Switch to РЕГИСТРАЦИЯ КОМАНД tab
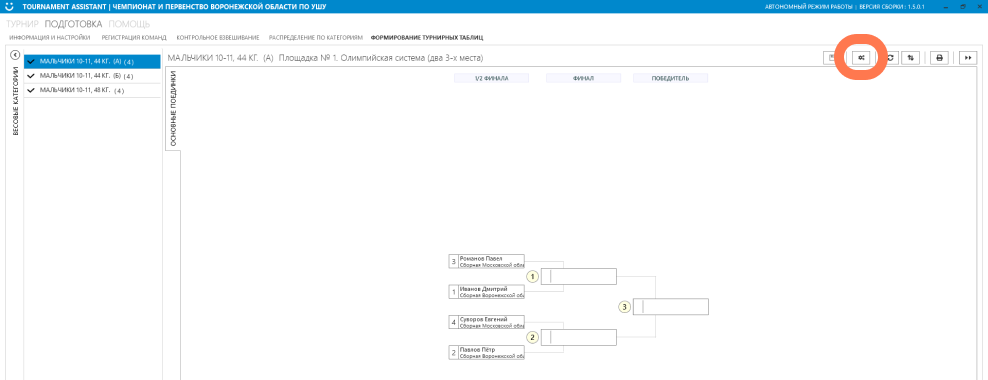The image size is (988, 380). tap(134, 38)
